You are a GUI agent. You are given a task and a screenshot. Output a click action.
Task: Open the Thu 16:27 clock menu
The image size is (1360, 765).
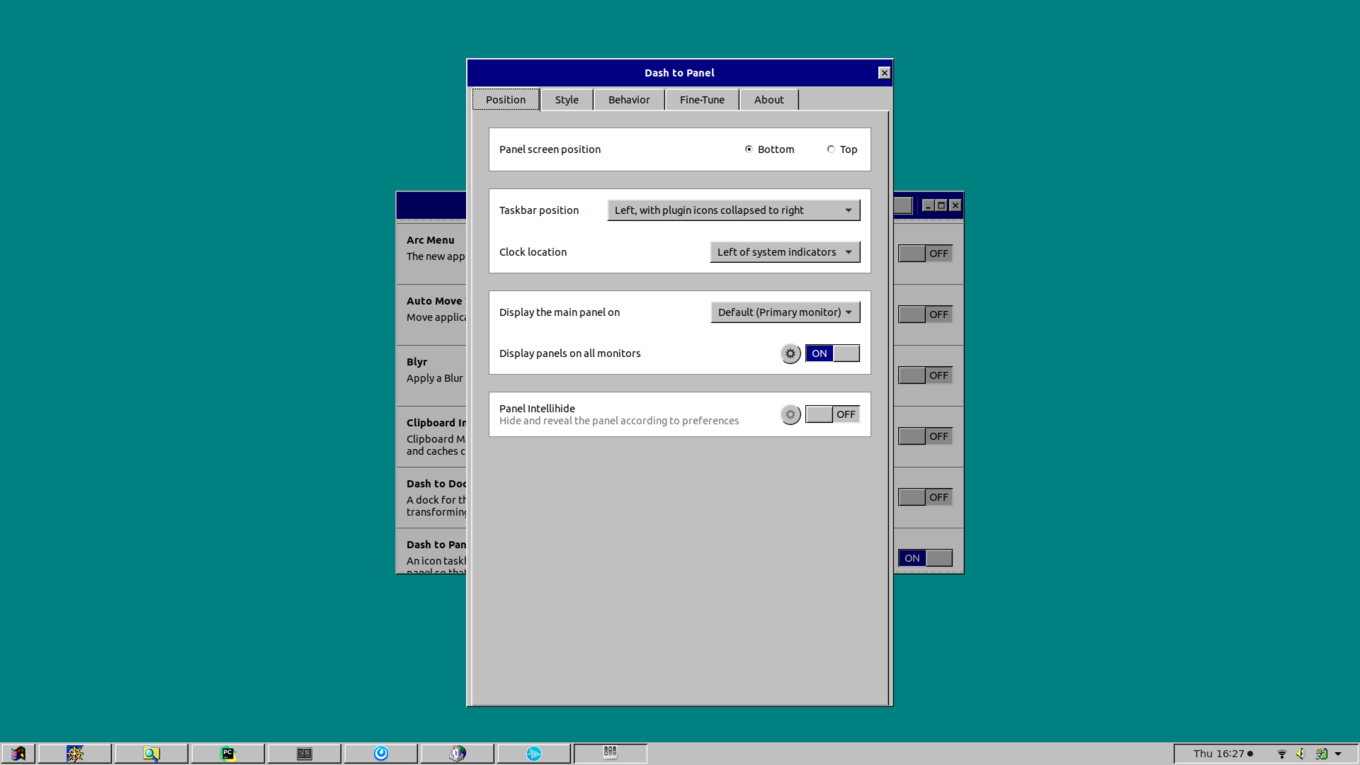(x=1223, y=754)
